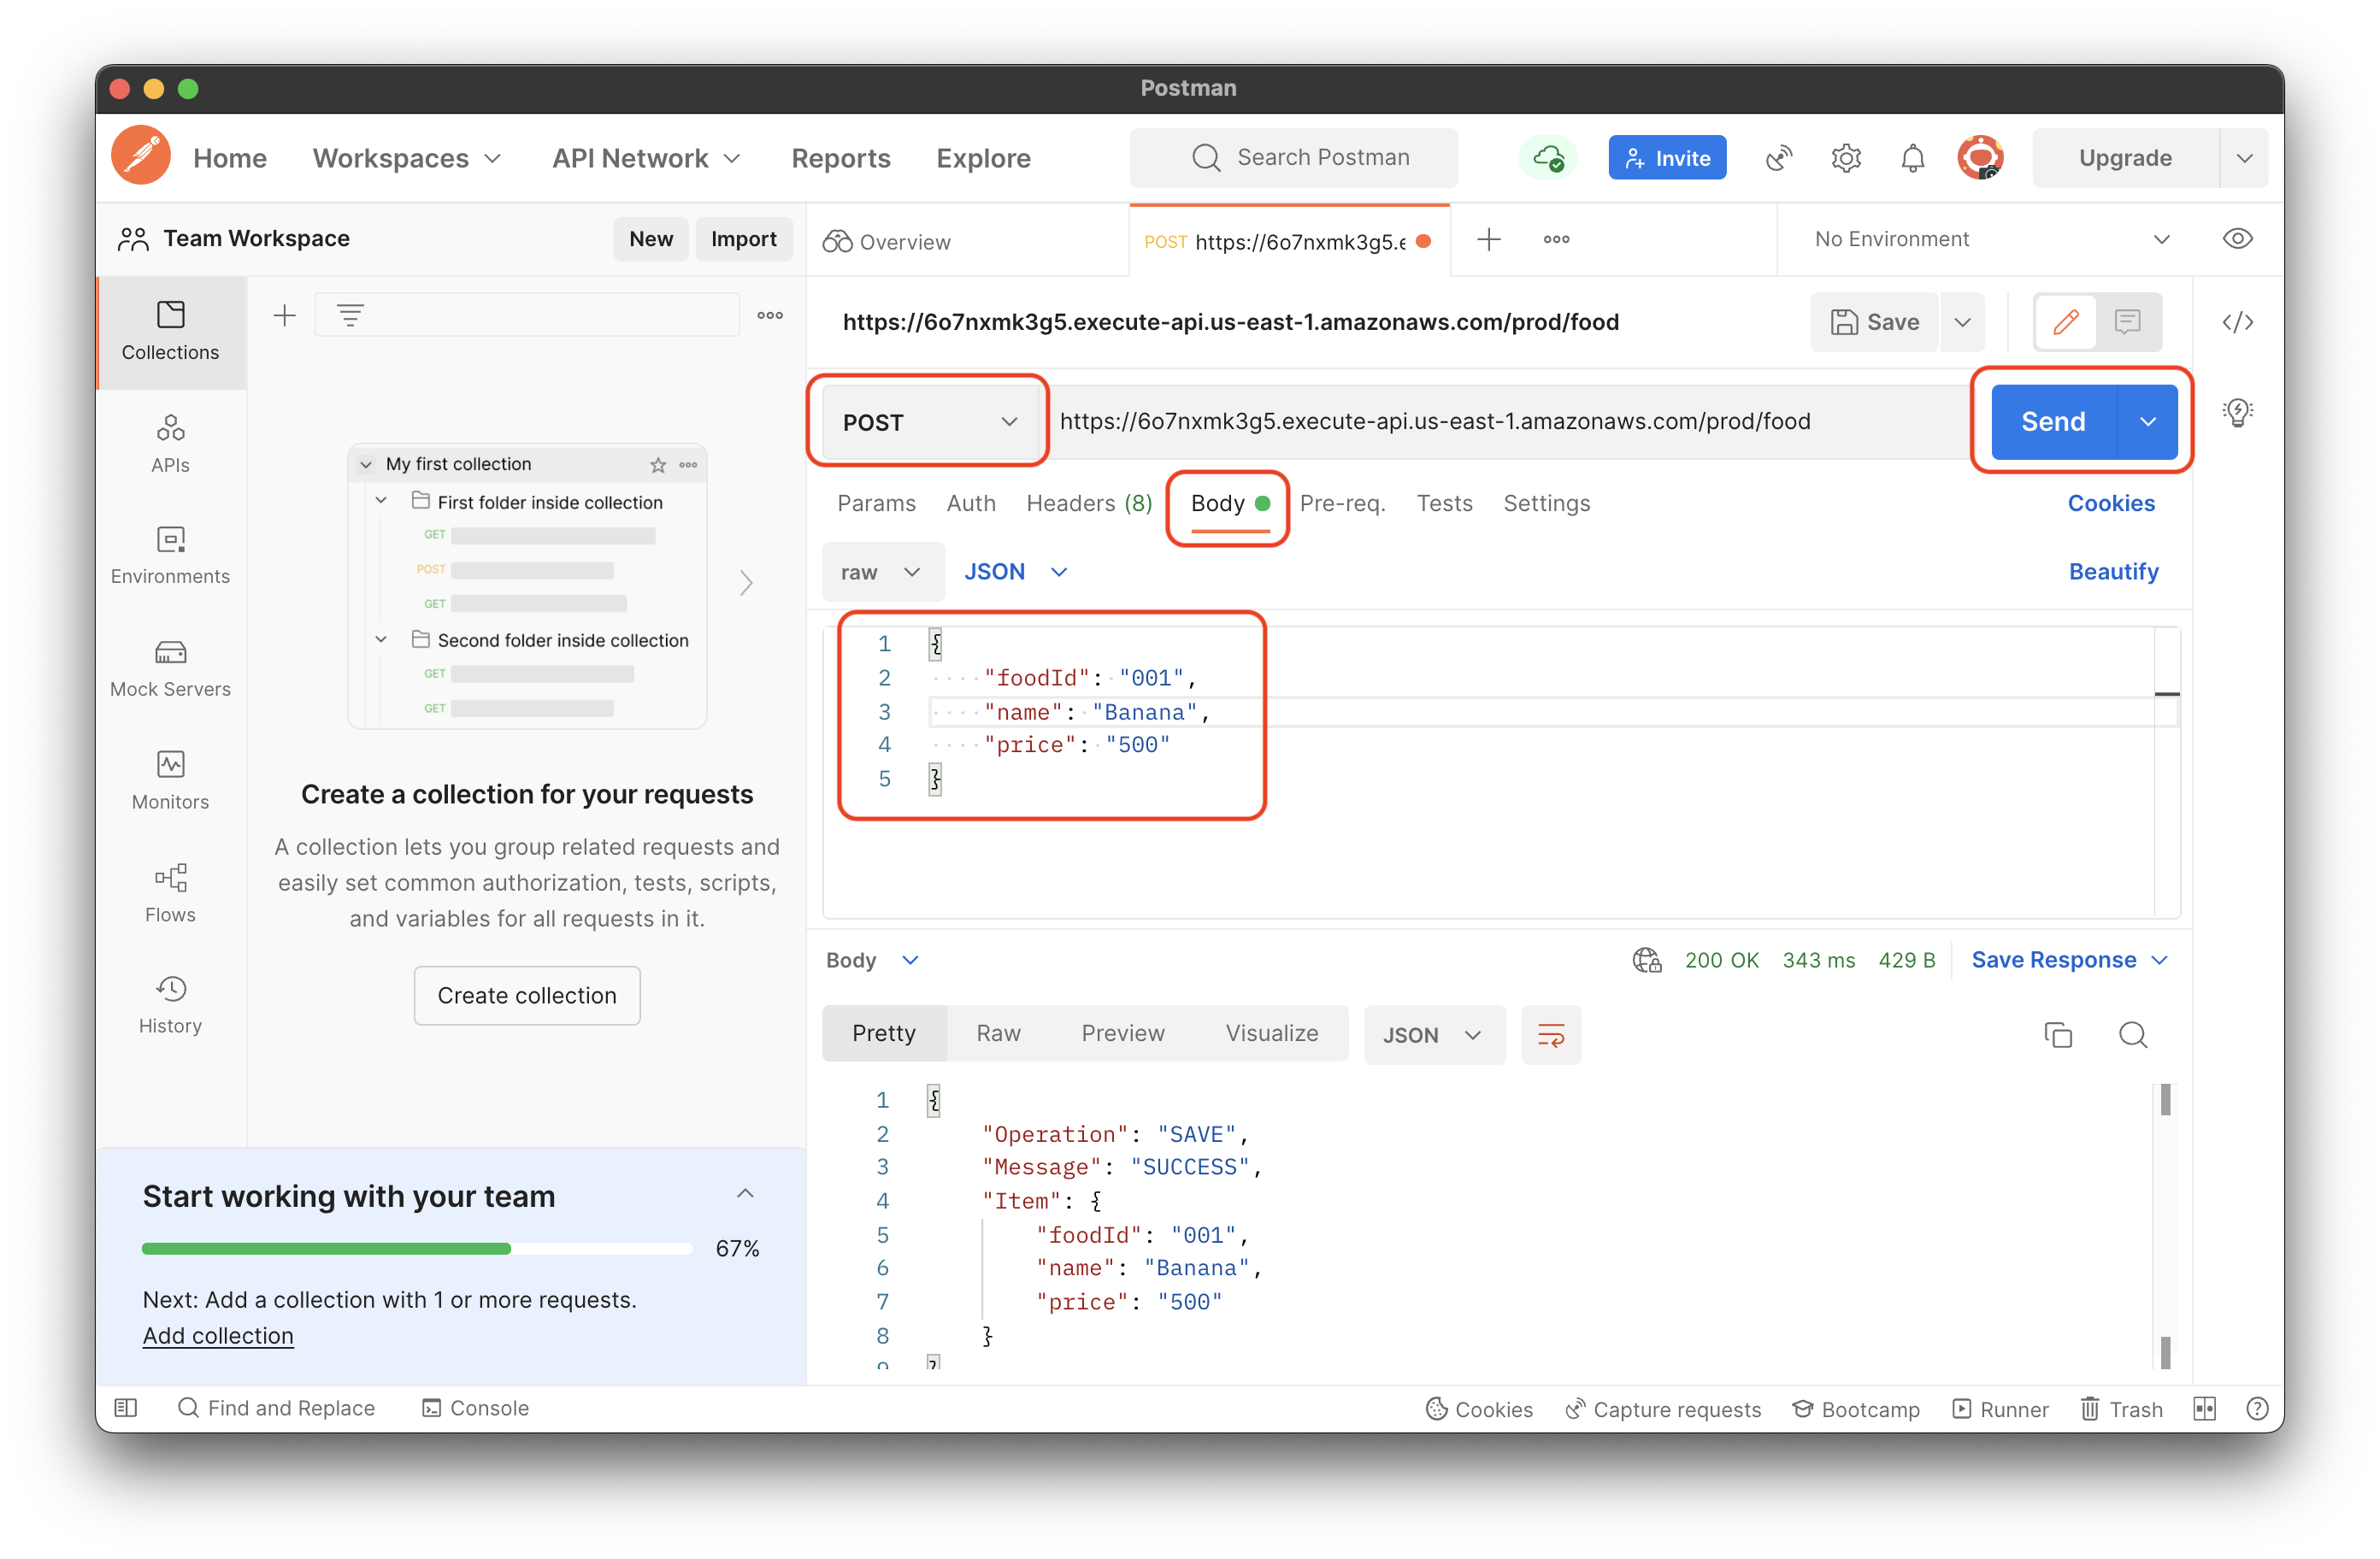Toggle the environment quick look eye
2380x1559 pixels.
(2238, 239)
